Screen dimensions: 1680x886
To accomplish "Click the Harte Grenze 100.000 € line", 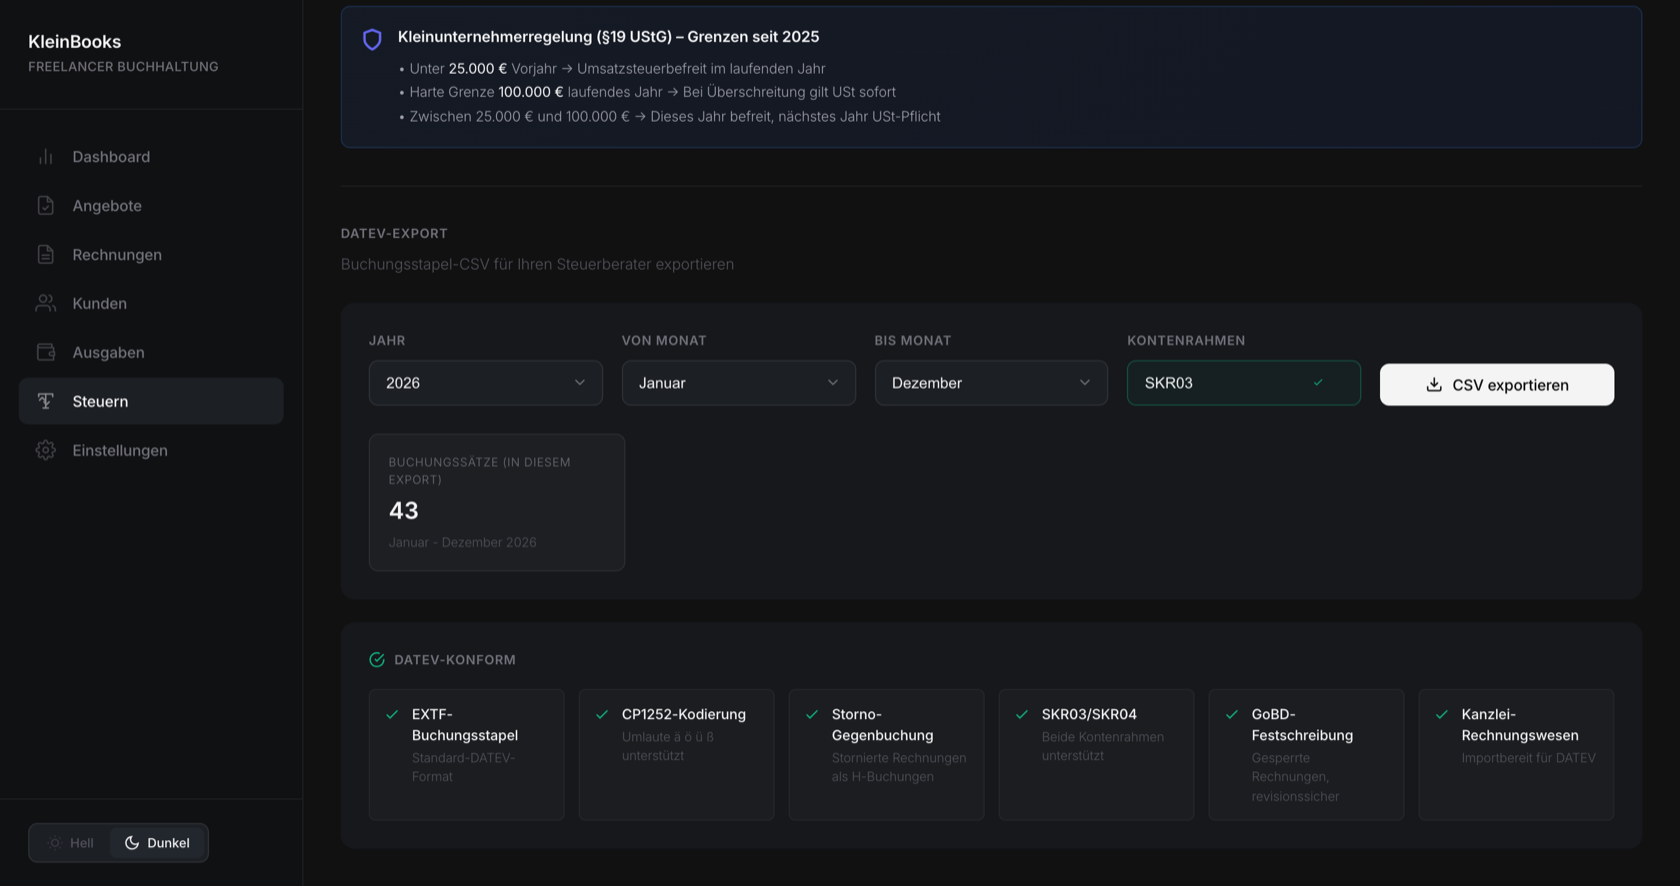I will tap(652, 92).
